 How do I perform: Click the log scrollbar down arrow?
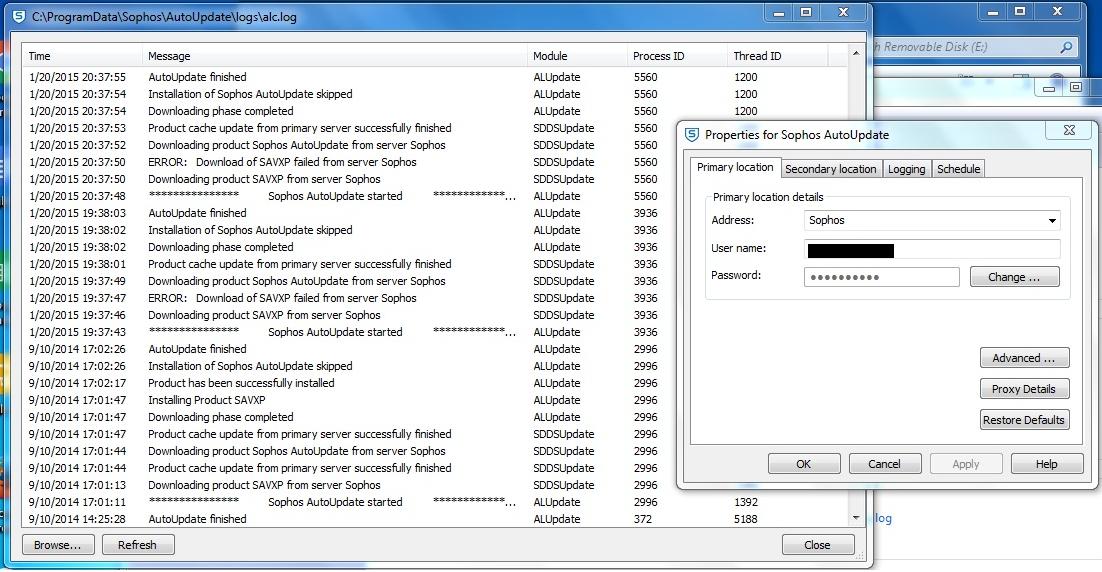(x=855, y=518)
